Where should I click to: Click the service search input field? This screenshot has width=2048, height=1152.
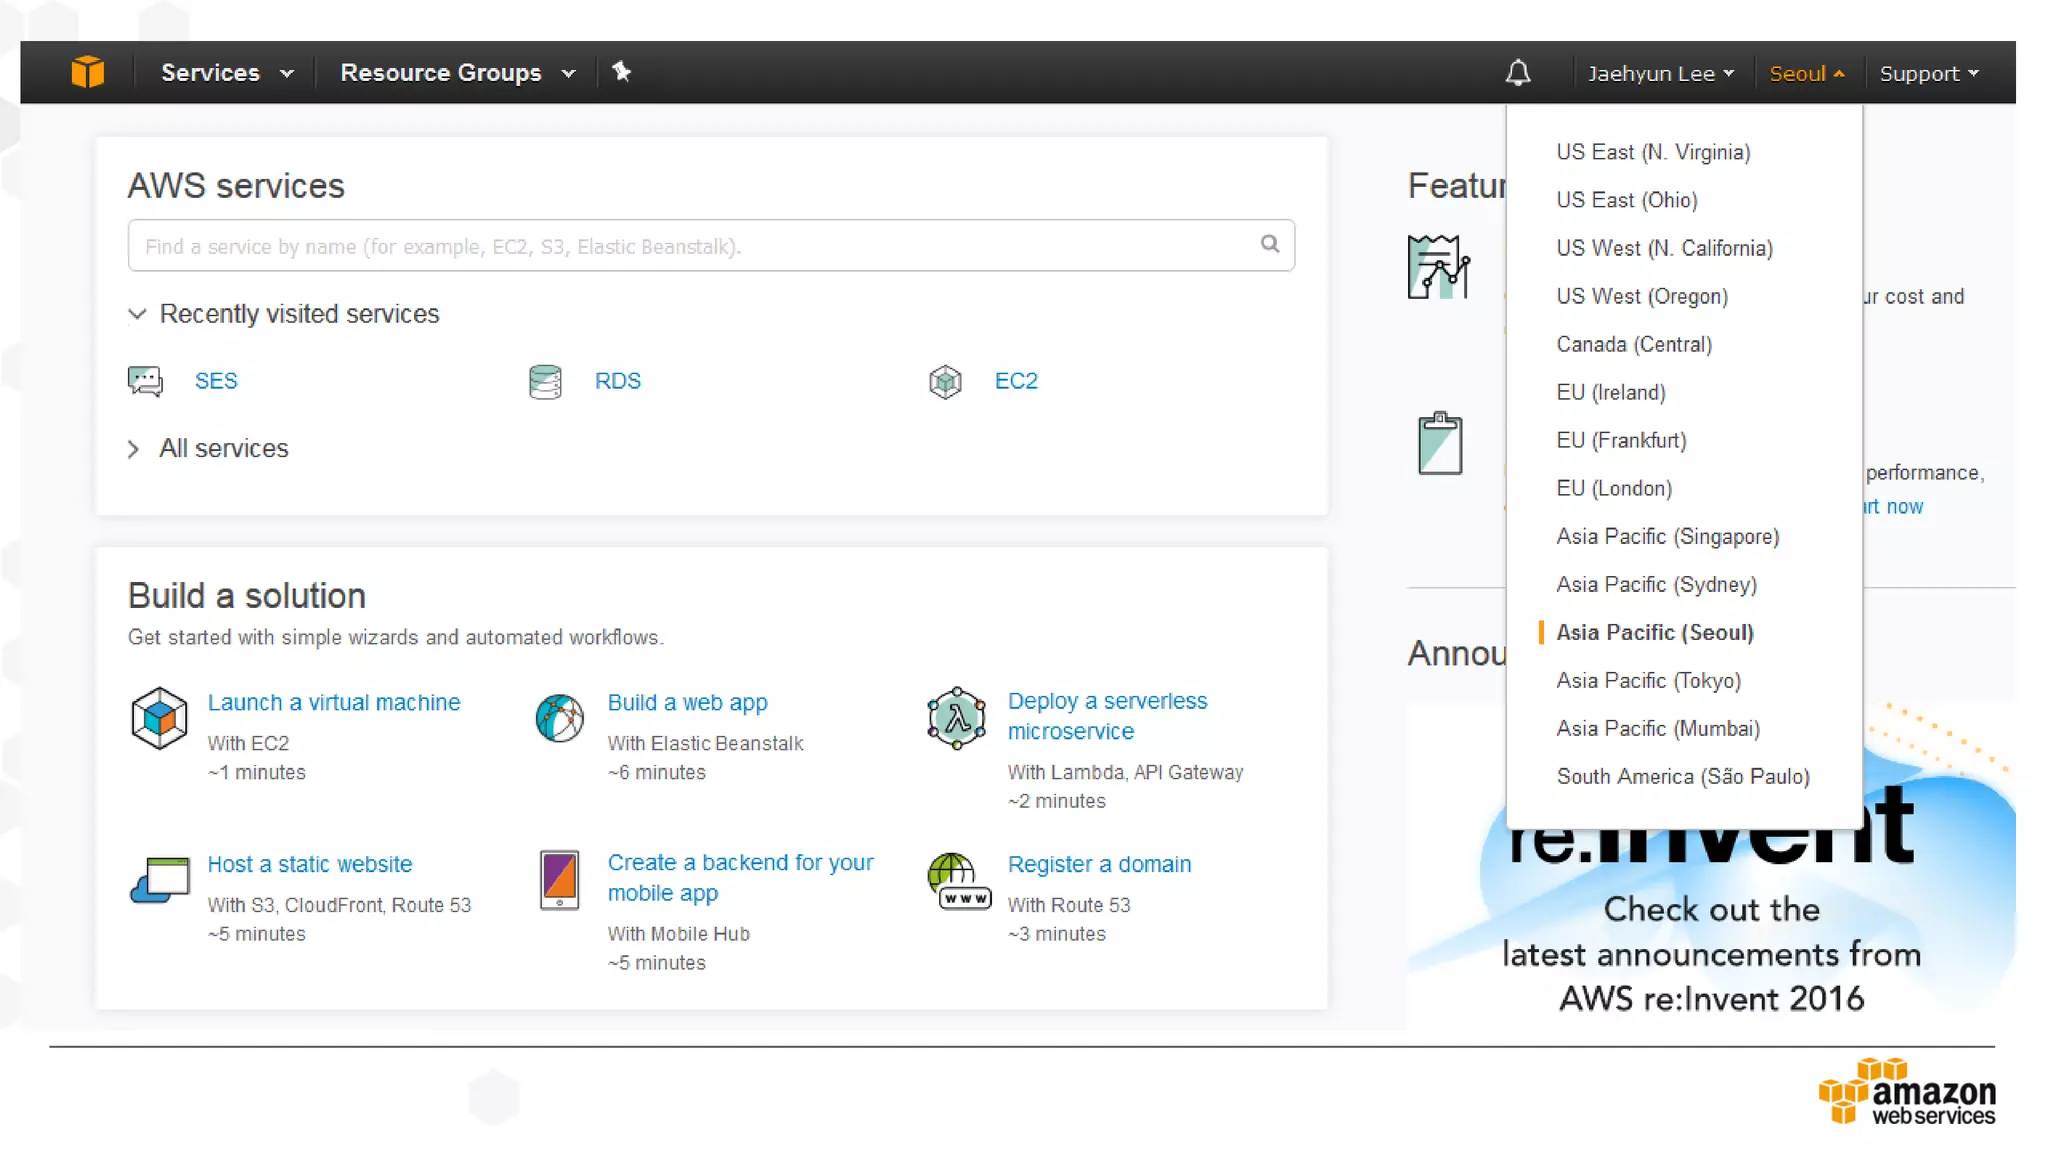(x=690, y=246)
